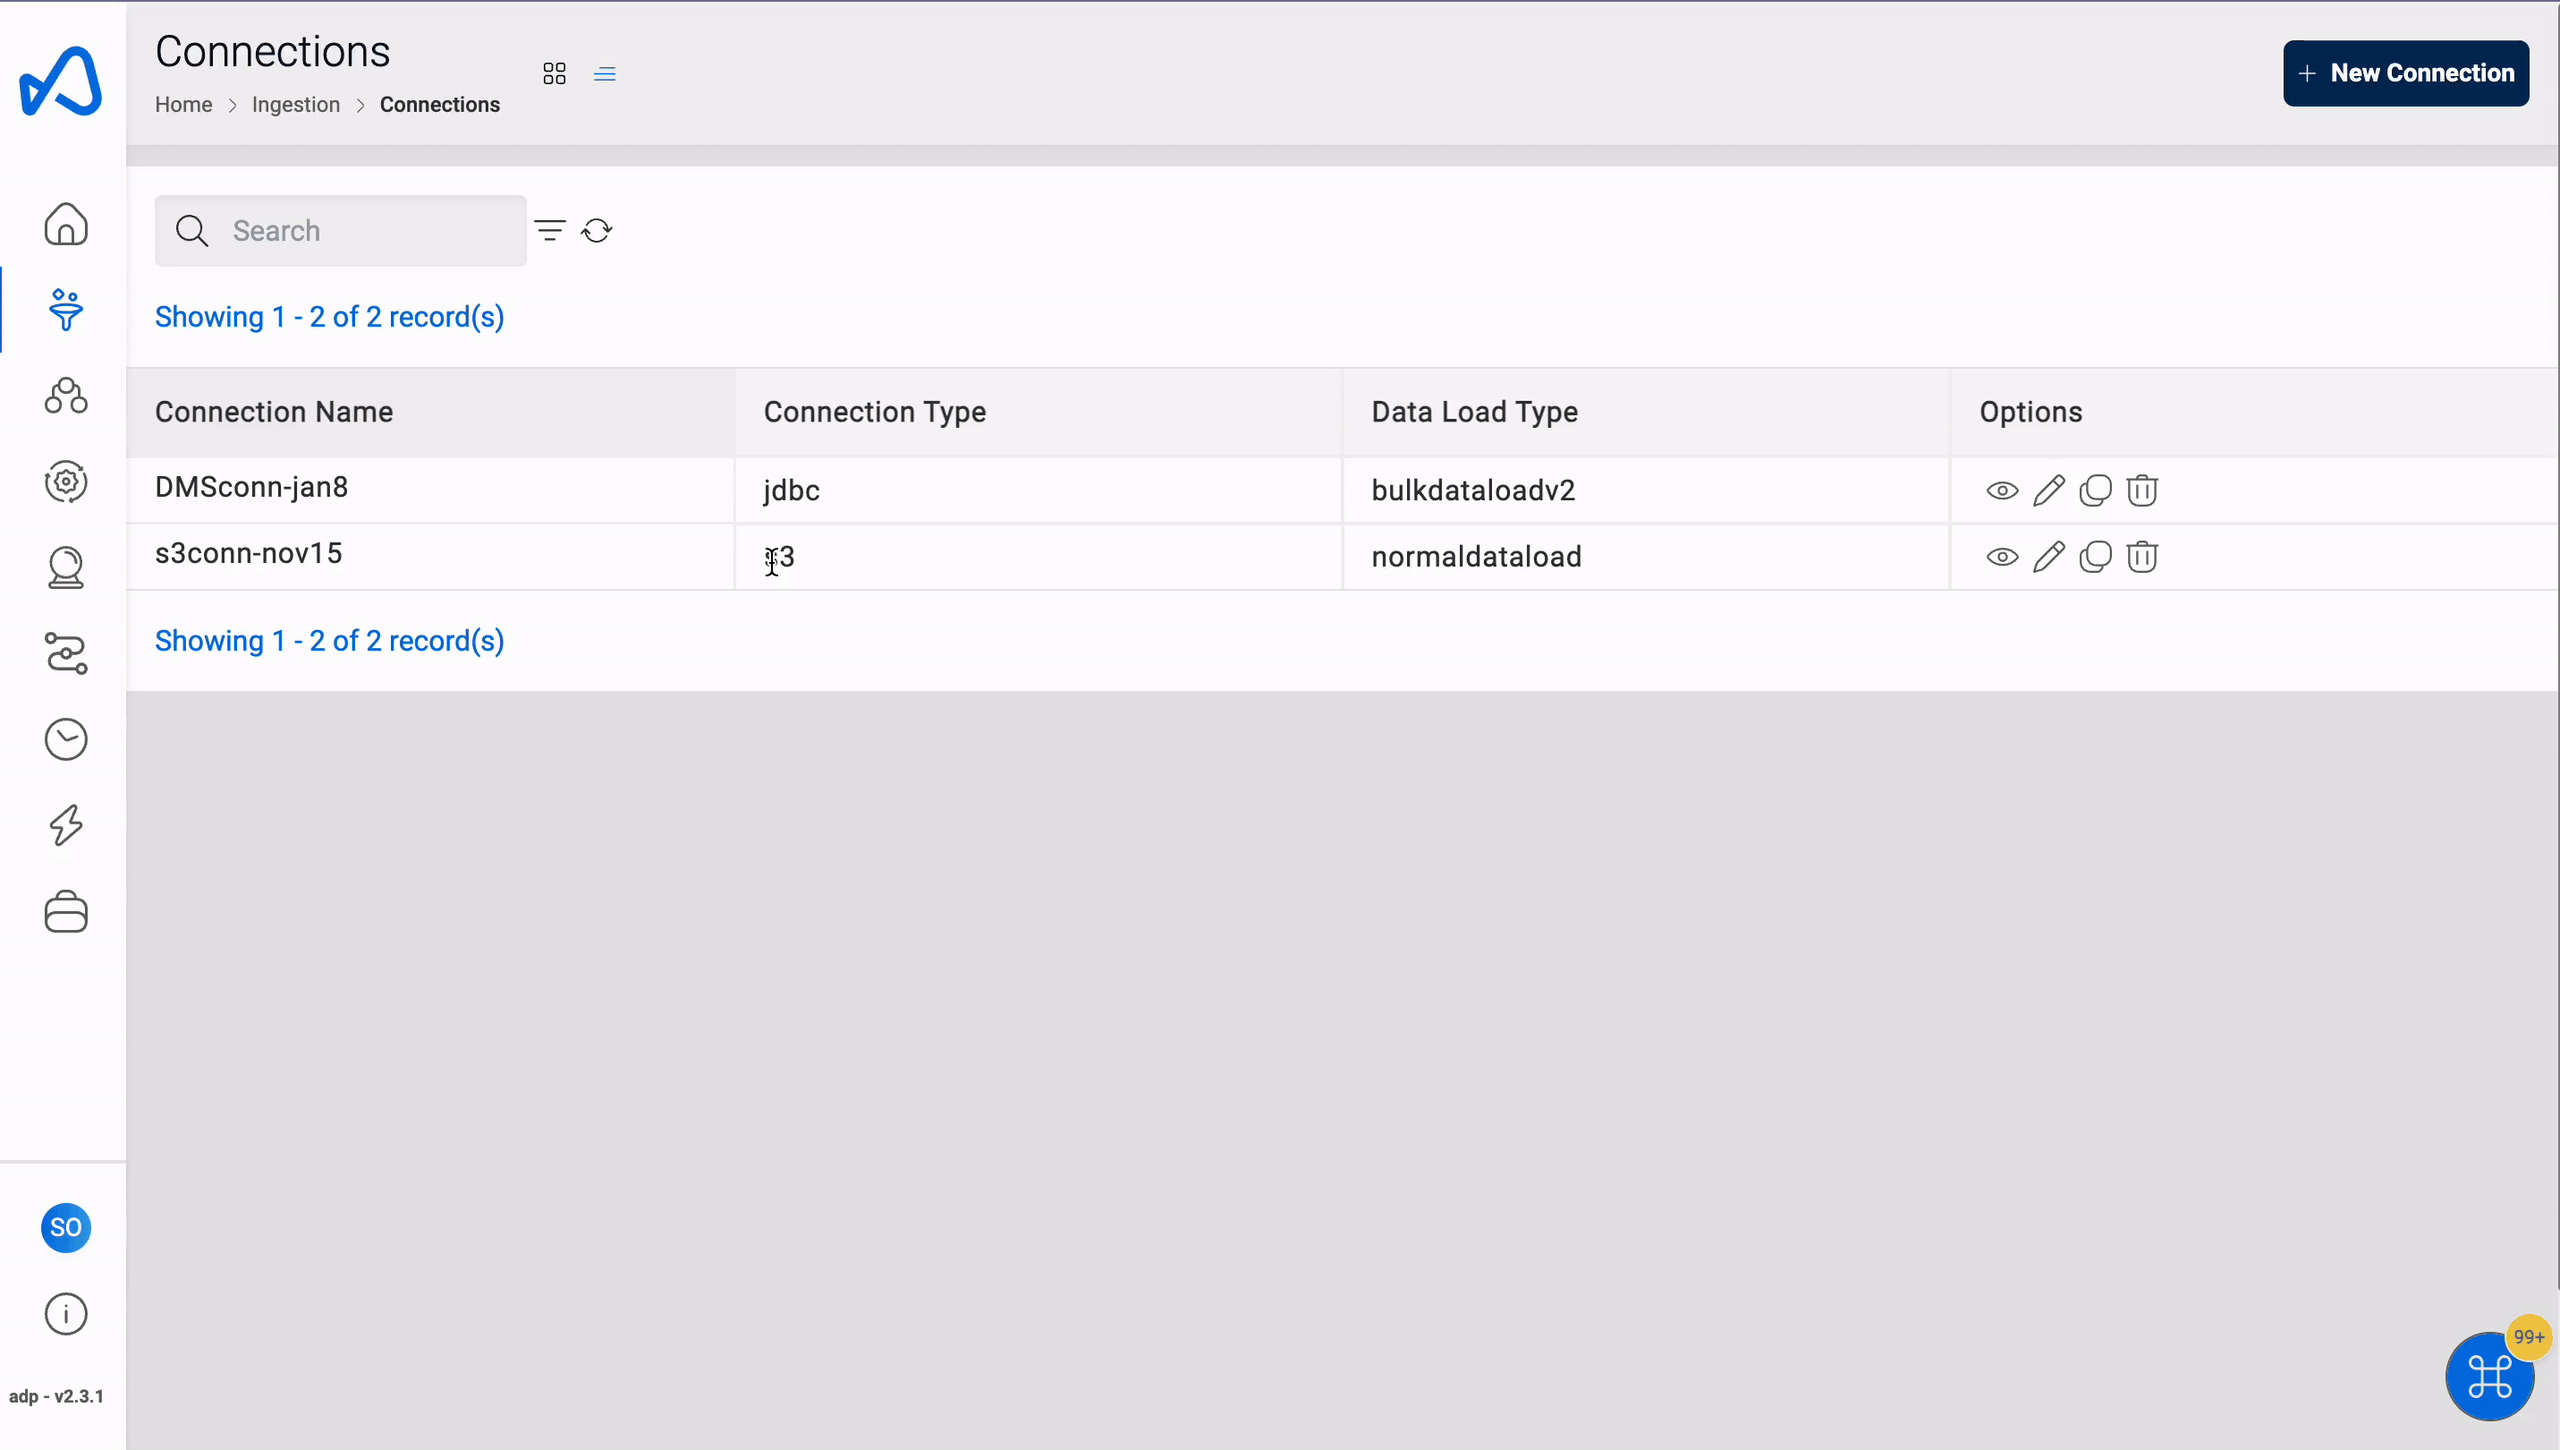Open the filter options for connections

coord(550,230)
